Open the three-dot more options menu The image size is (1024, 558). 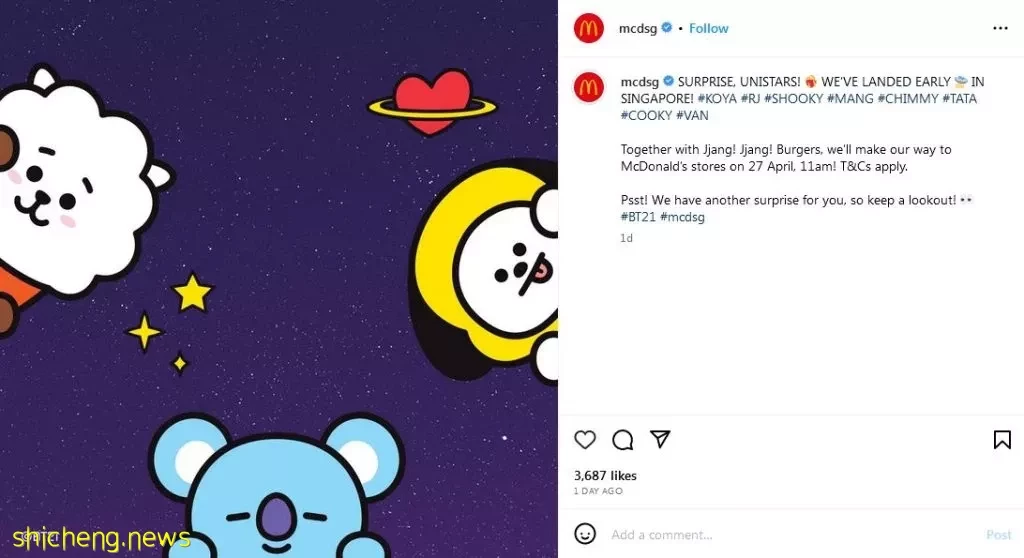click(1000, 28)
